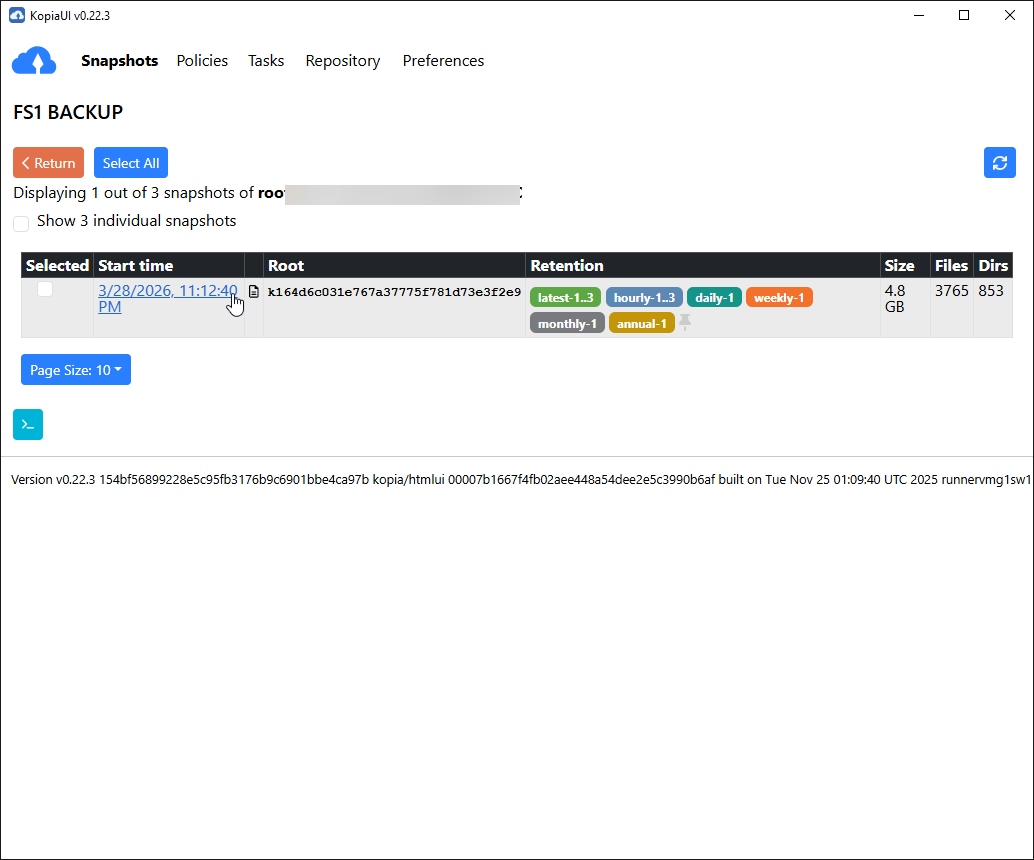Open the Repository section
The height and width of the screenshot is (860, 1034).
coord(343,60)
